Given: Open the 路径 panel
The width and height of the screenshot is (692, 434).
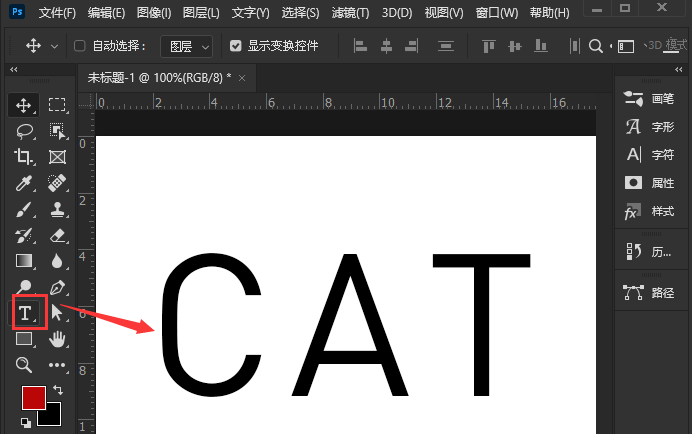Looking at the screenshot, I should coord(649,292).
